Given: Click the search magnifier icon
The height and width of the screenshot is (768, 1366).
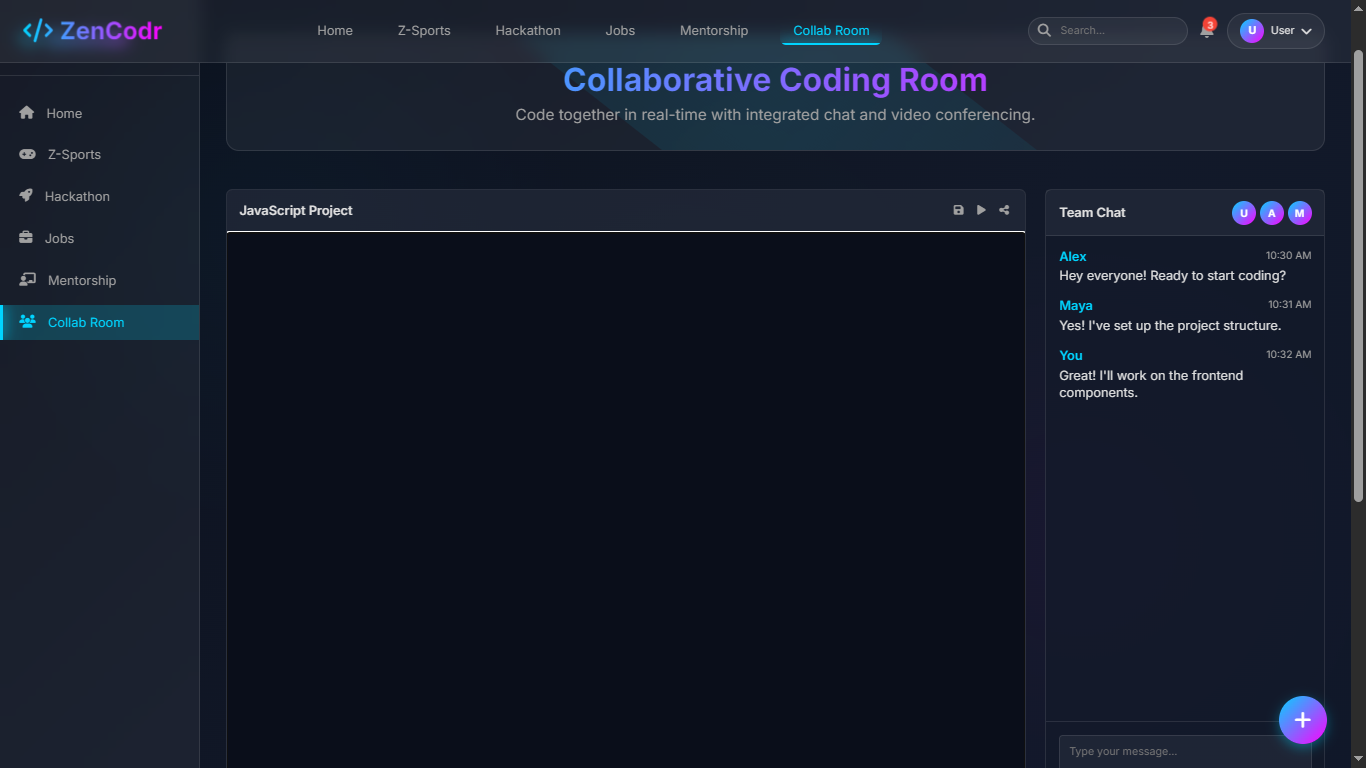Looking at the screenshot, I should point(1044,31).
